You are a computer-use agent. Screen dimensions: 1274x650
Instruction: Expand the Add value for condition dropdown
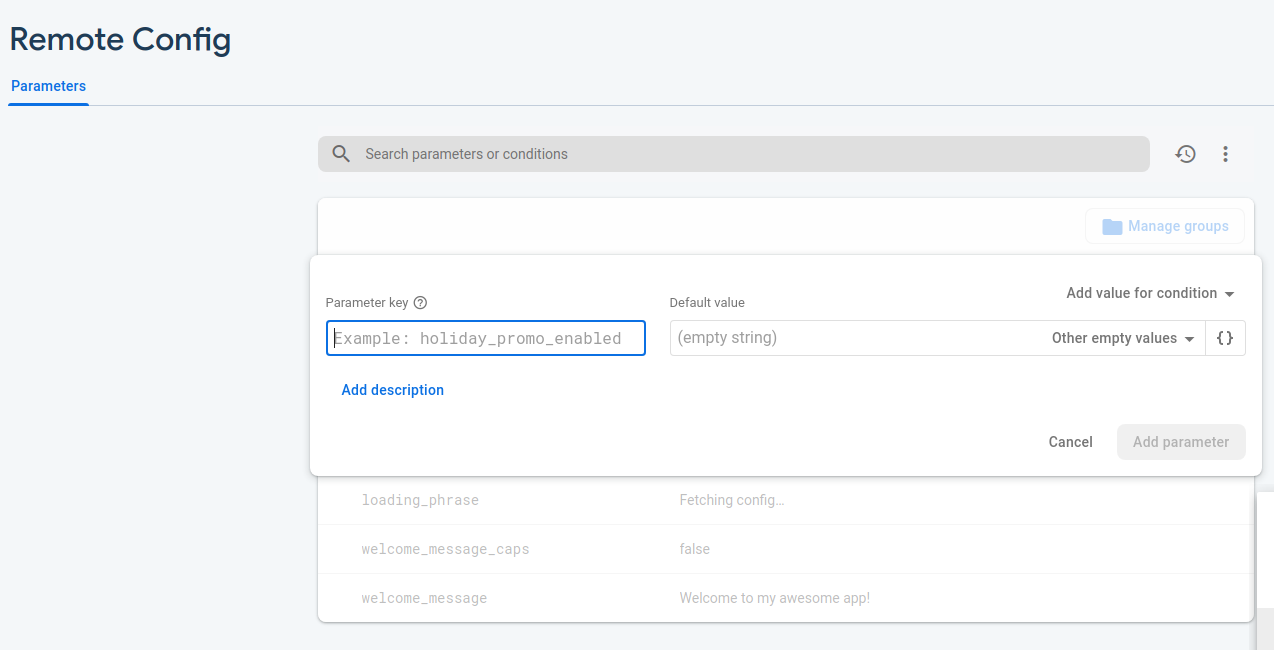click(x=1151, y=293)
